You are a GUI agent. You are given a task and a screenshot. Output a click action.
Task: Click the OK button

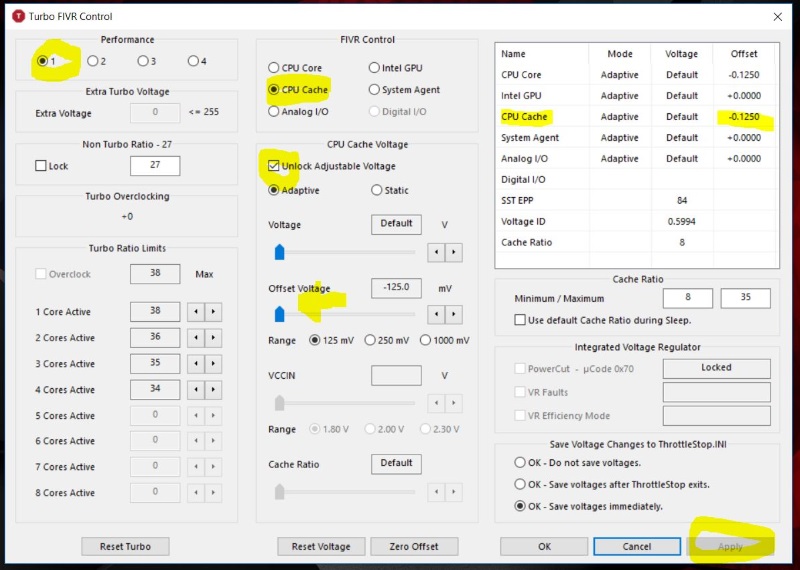(544, 547)
